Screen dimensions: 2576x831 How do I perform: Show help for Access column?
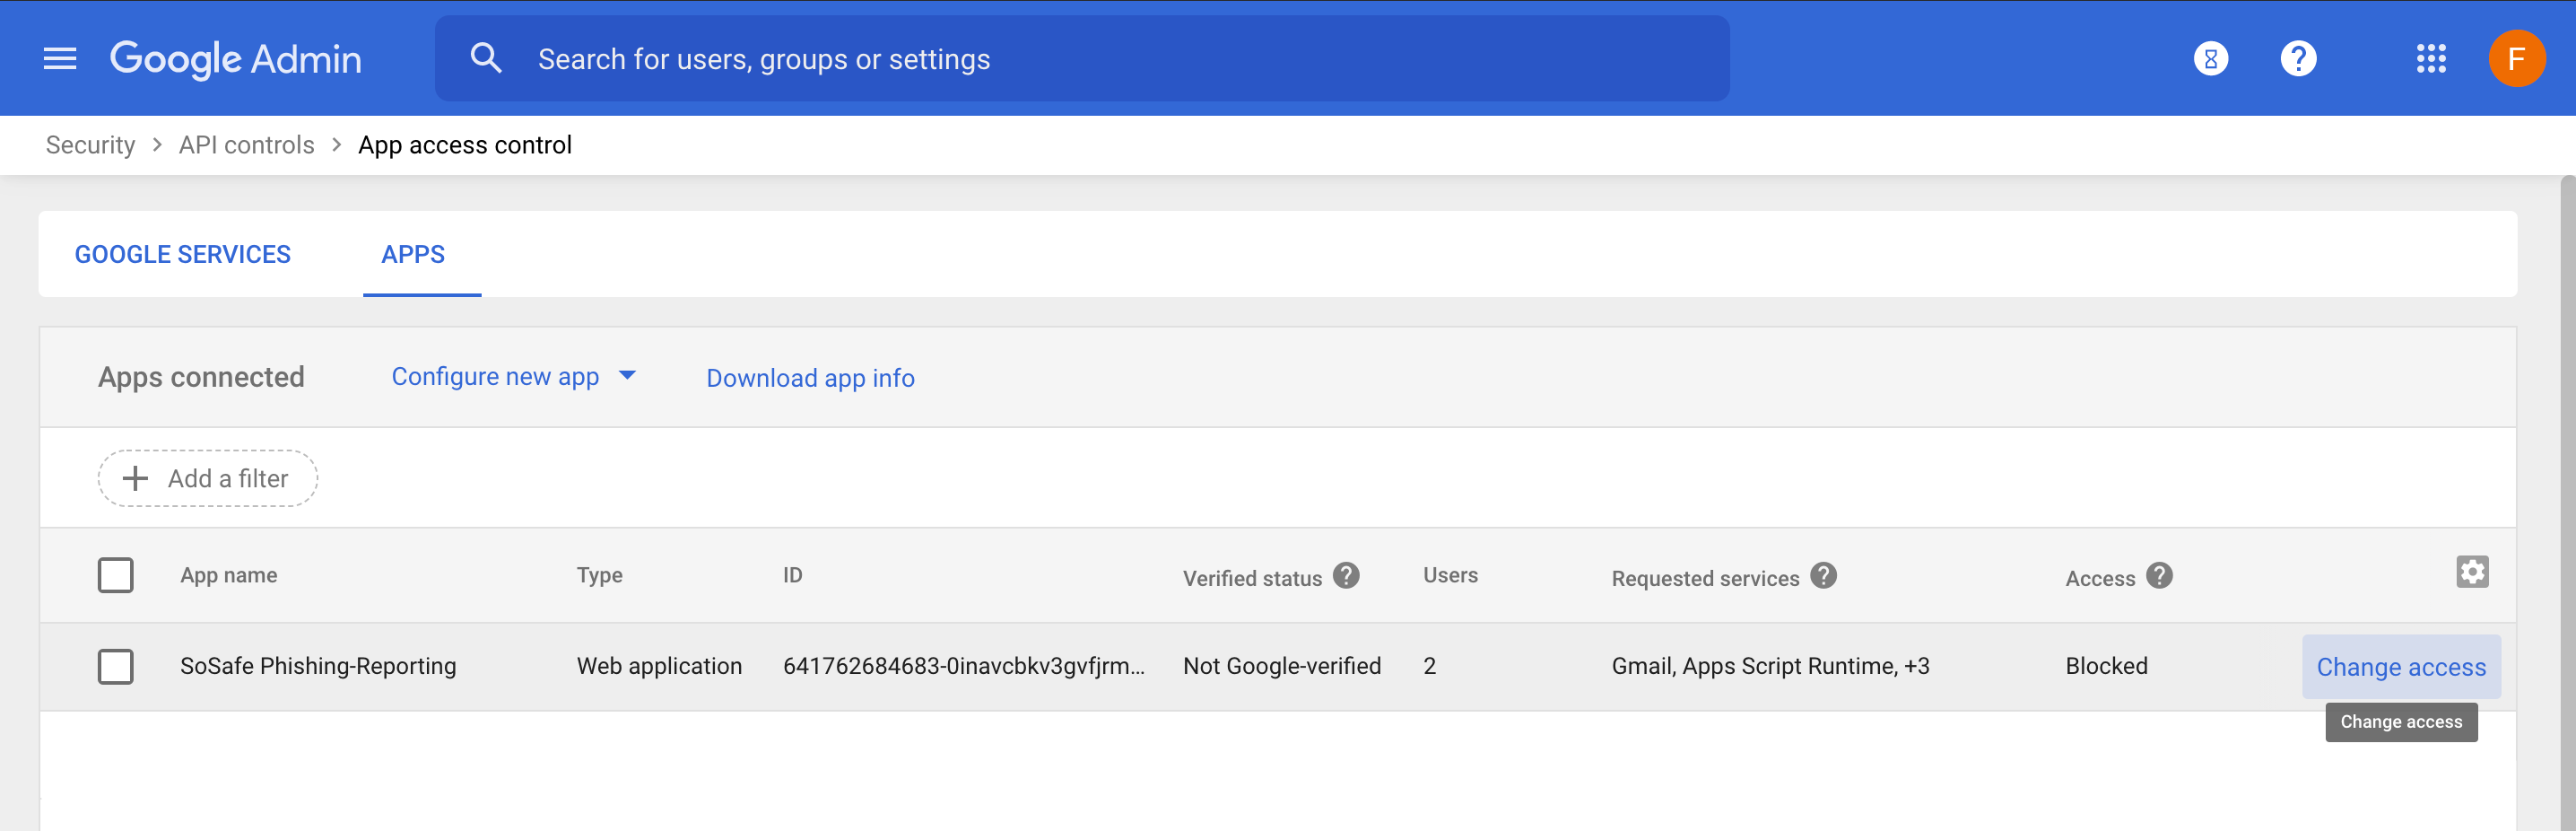click(2159, 576)
